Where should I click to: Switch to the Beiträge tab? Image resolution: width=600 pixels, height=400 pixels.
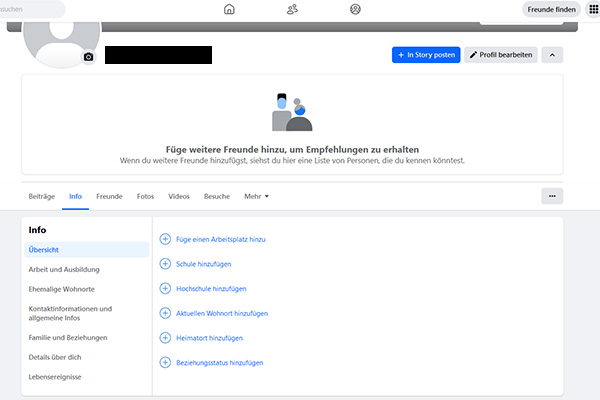click(42, 196)
